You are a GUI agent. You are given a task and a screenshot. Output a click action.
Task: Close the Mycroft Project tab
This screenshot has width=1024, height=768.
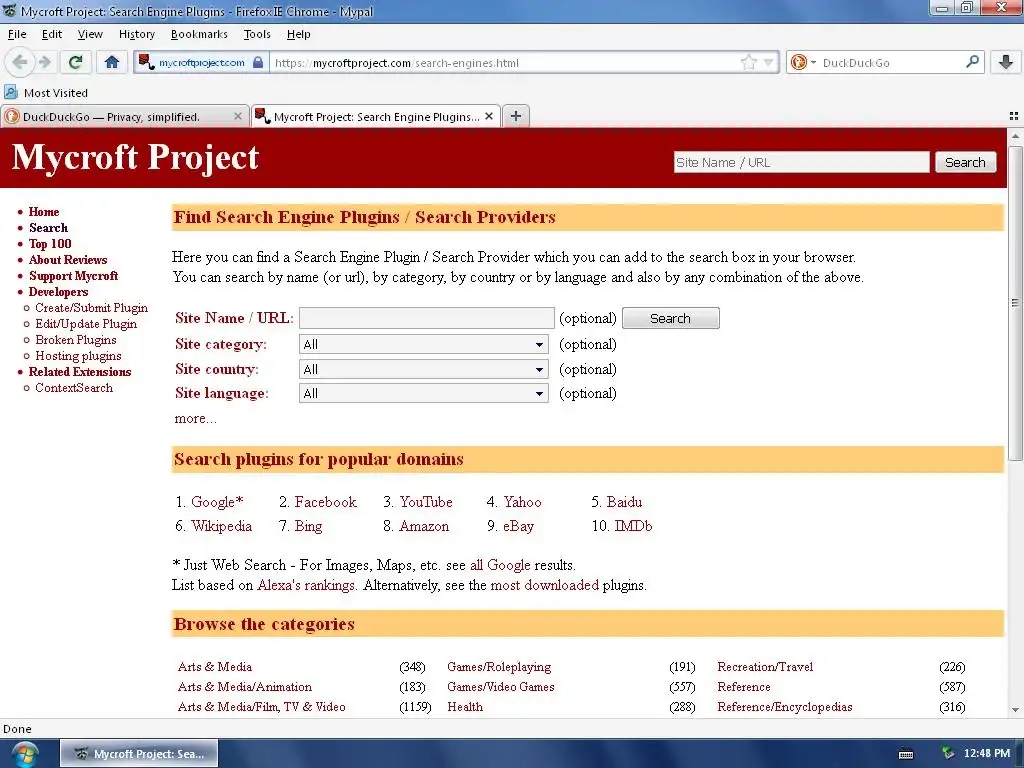(x=489, y=116)
